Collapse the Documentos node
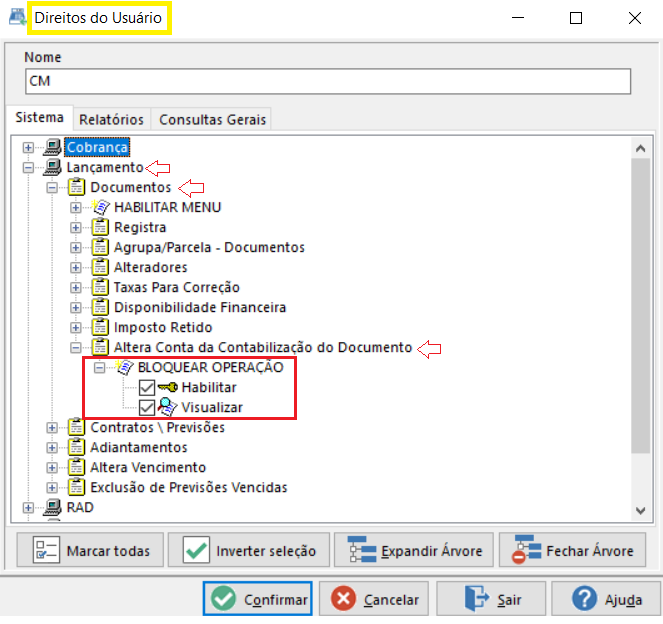The height and width of the screenshot is (624, 663). coord(52,187)
